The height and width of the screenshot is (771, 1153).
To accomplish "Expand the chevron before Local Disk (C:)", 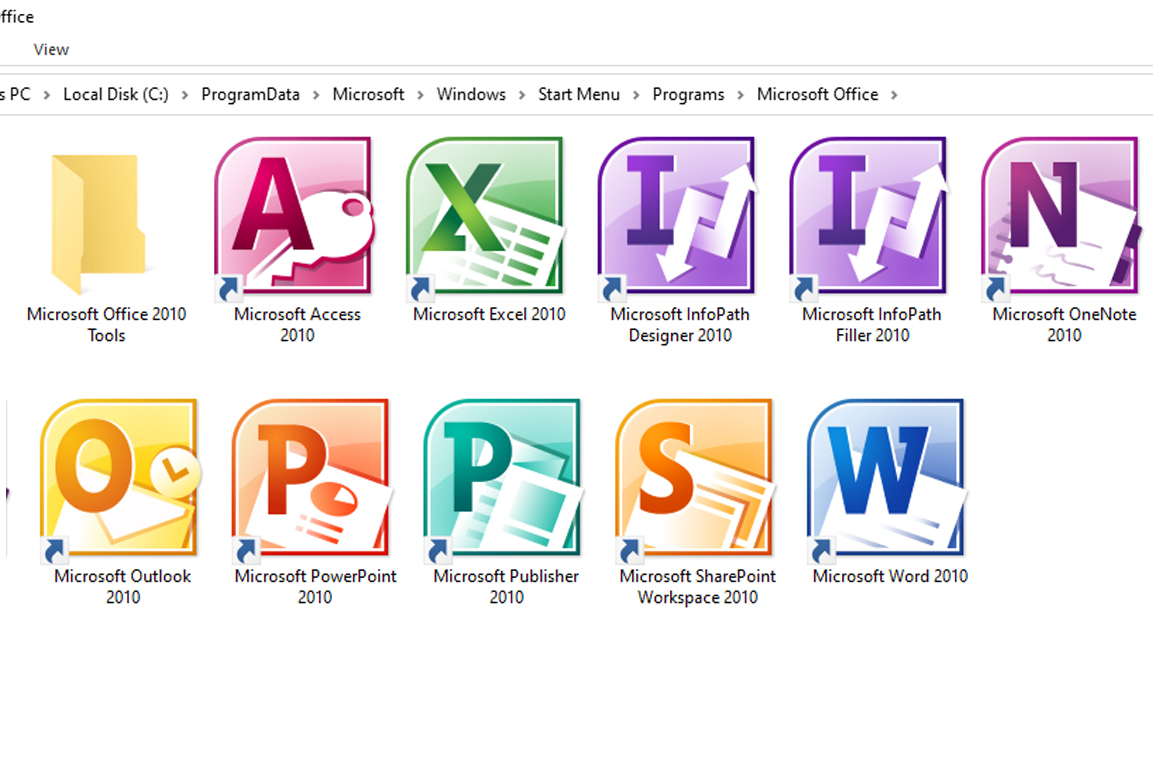I will click(x=46, y=95).
